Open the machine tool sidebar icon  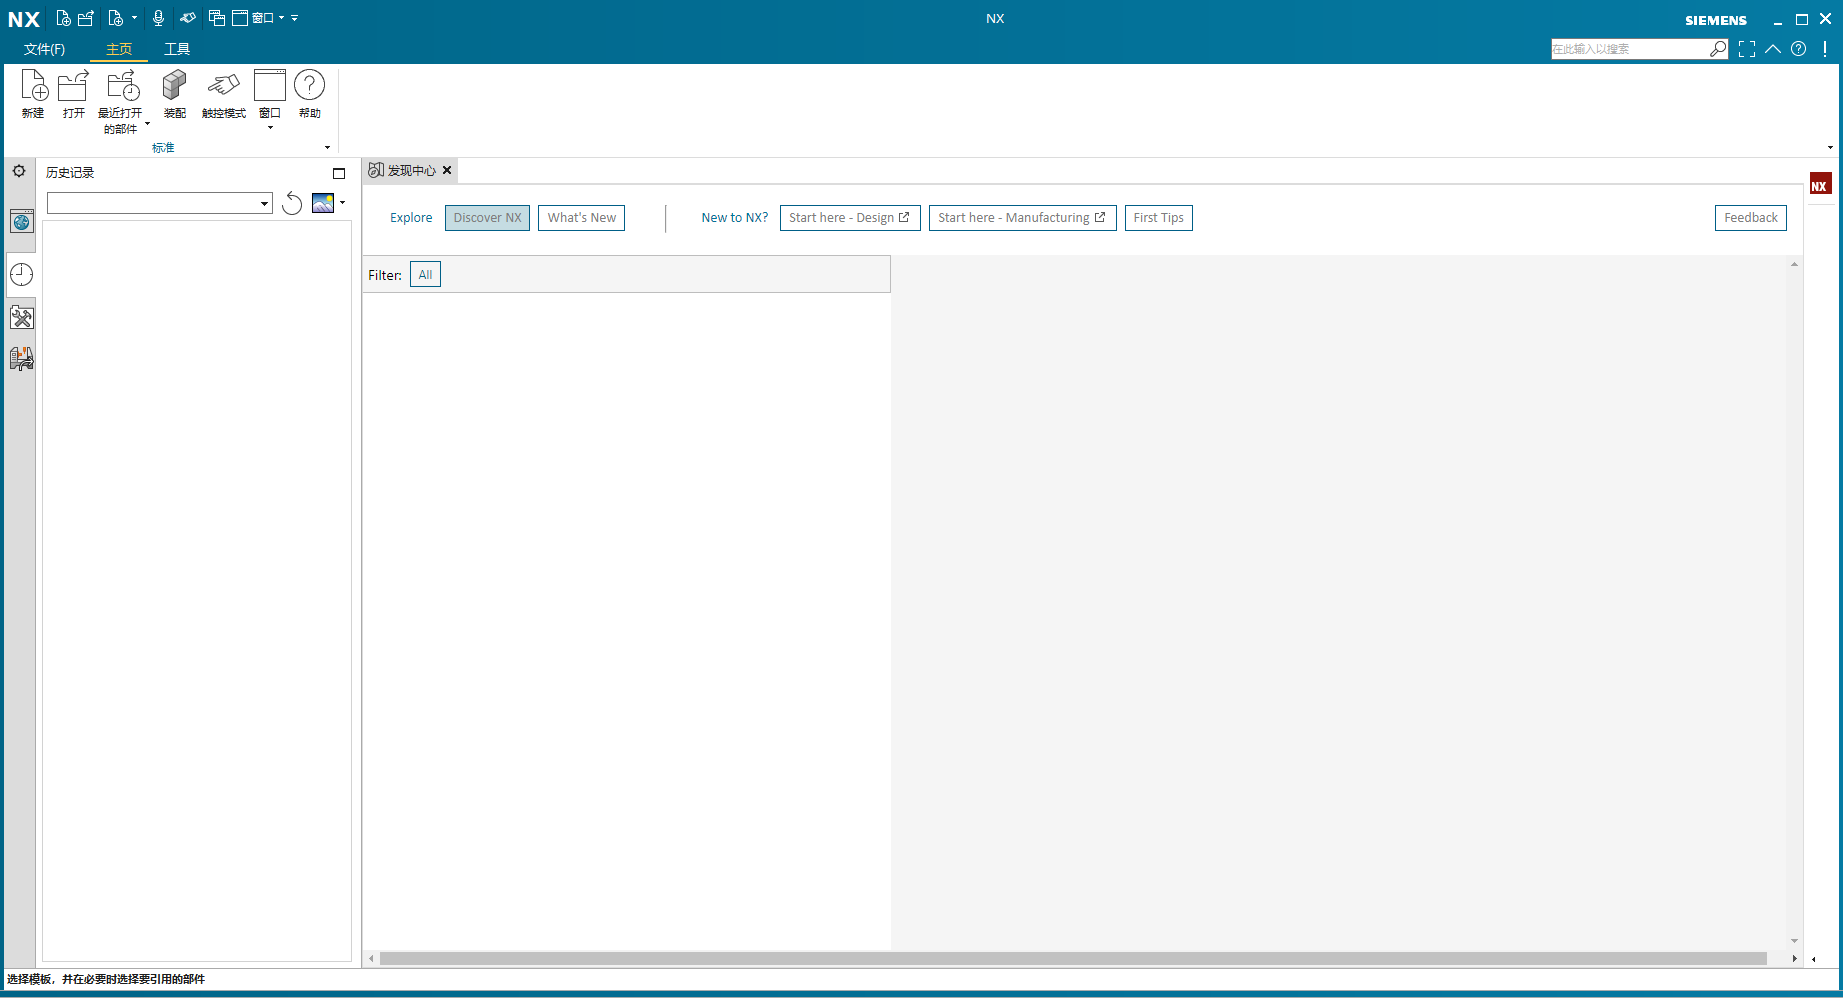[21, 358]
